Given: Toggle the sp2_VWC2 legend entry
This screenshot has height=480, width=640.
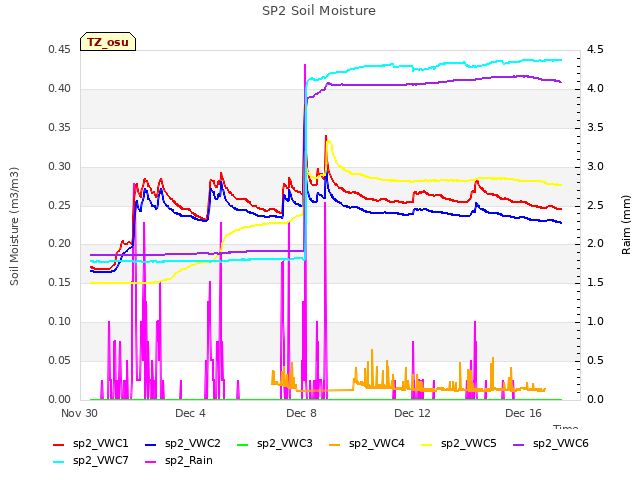Looking at the screenshot, I should [x=183, y=444].
